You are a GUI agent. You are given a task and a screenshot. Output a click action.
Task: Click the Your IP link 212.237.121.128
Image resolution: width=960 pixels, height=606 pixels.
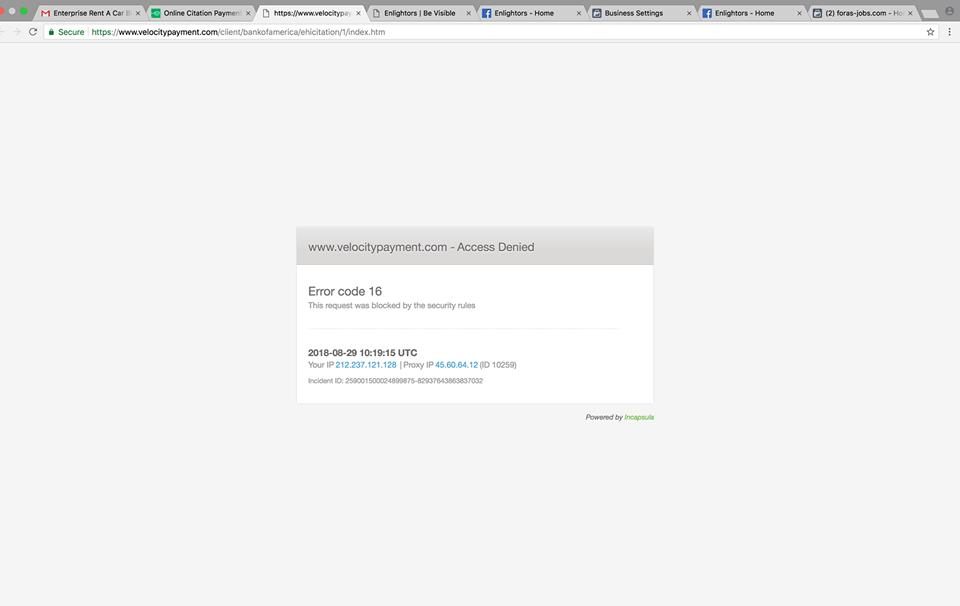[x=366, y=365]
